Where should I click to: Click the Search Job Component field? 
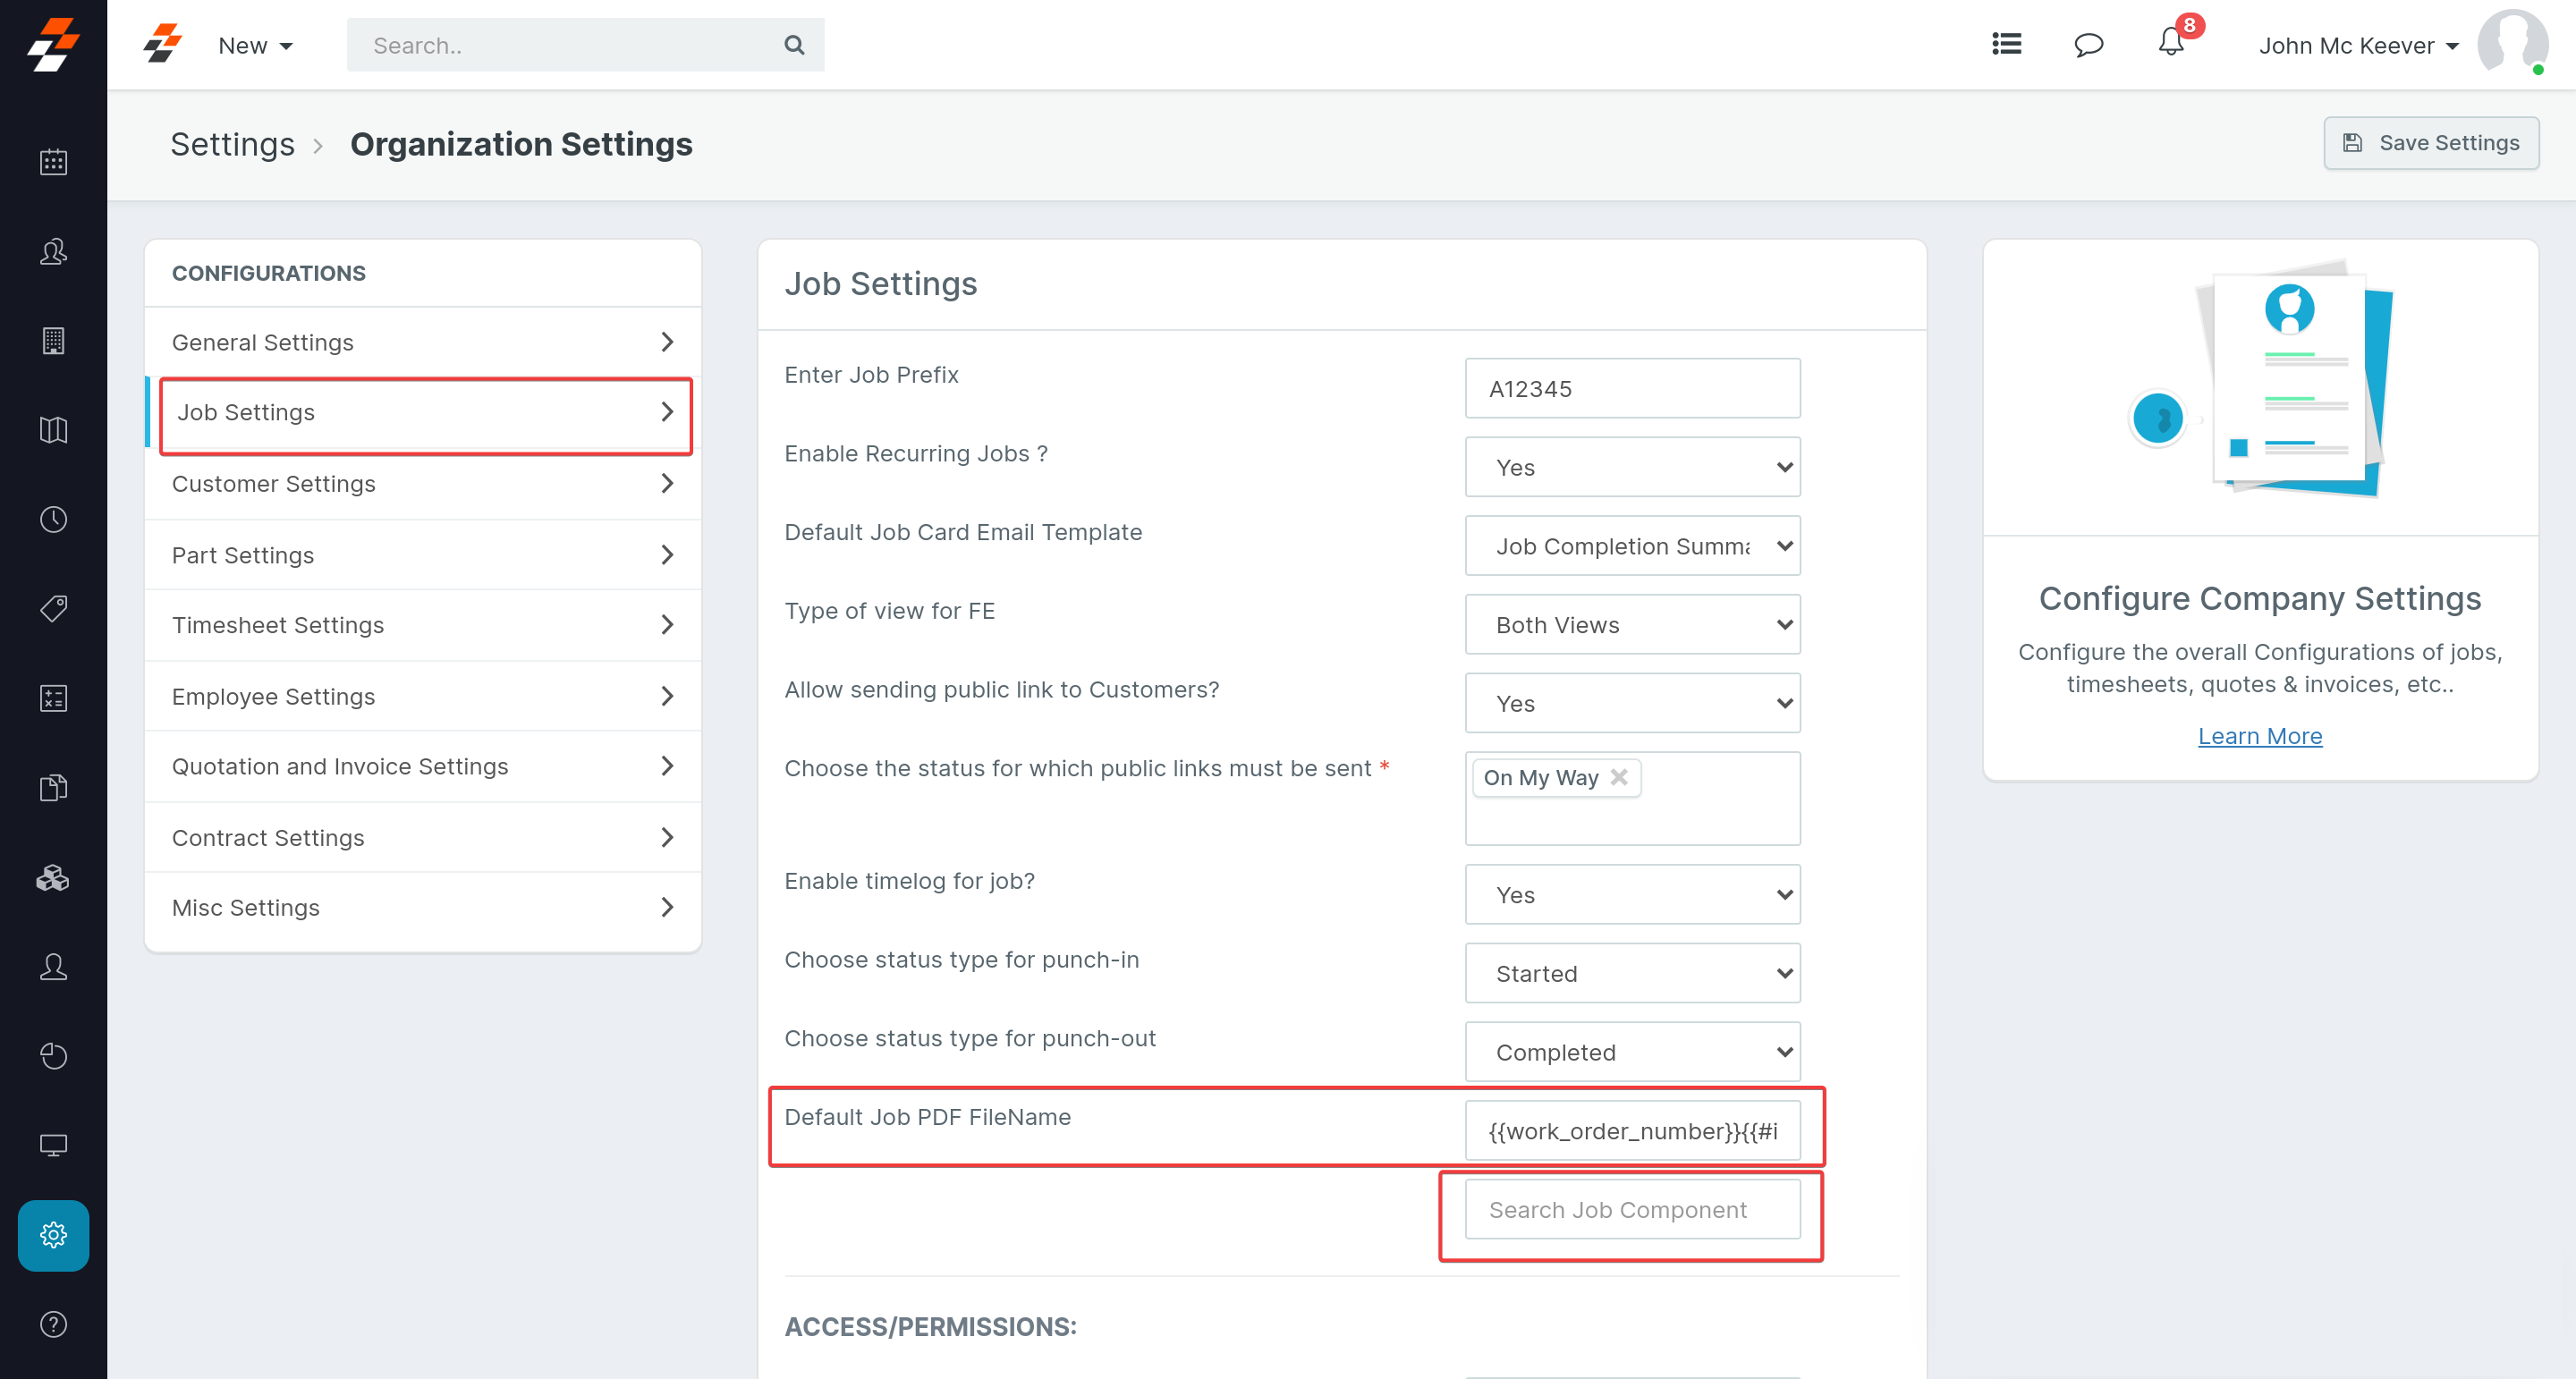pos(1632,1210)
